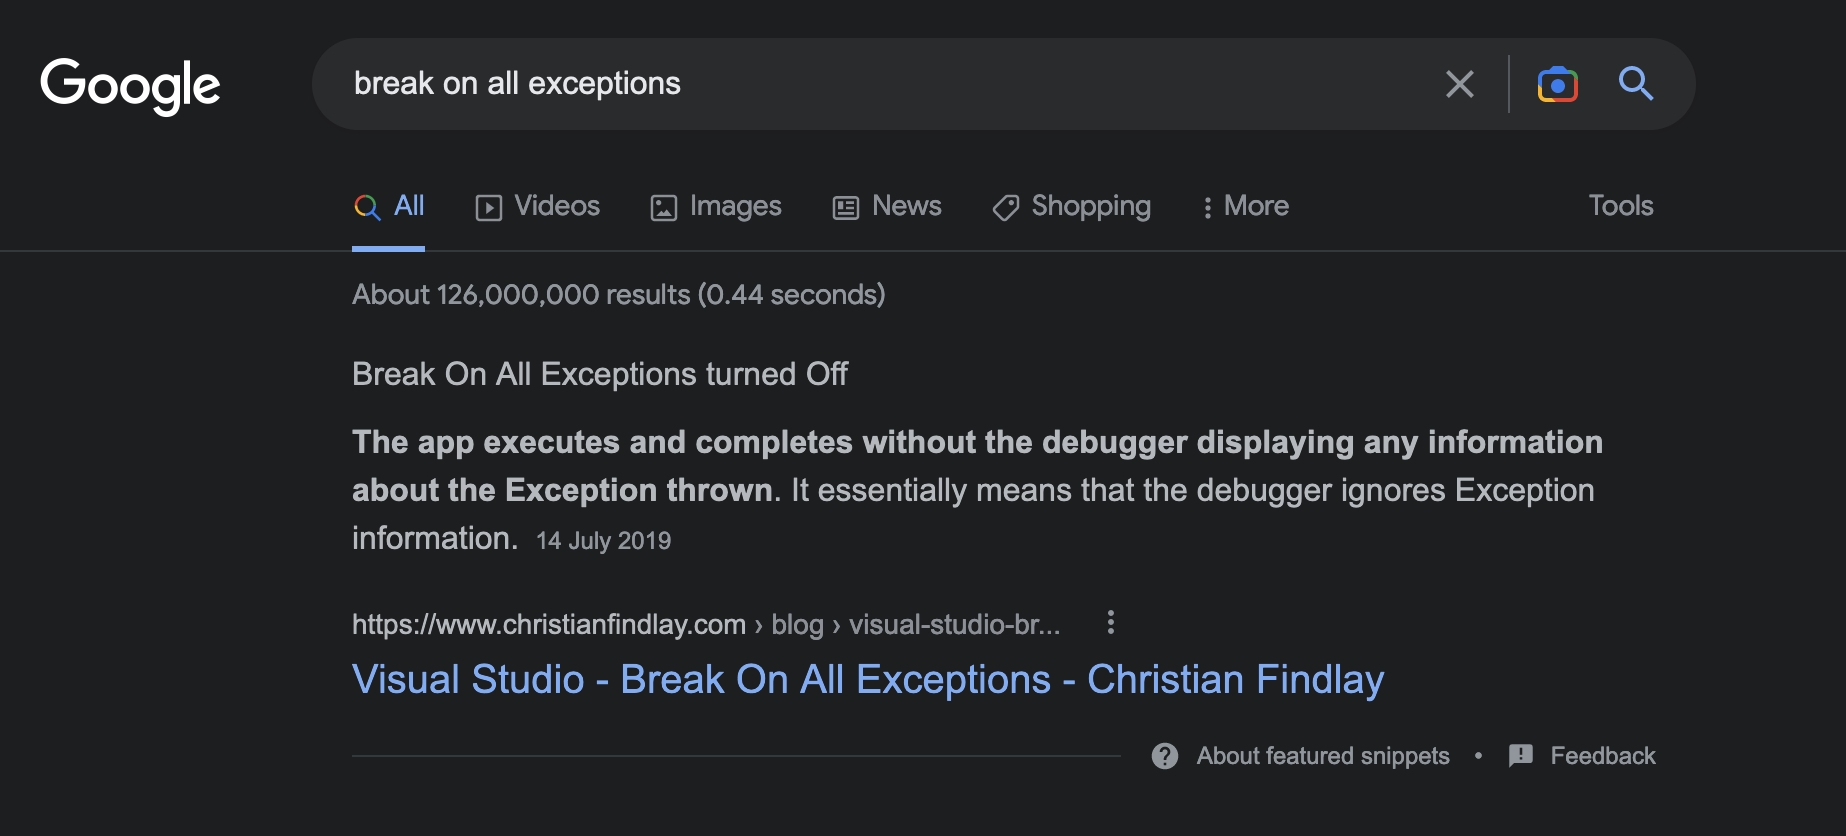Open Google Lens camera search
The image size is (1846, 836).
(x=1556, y=84)
